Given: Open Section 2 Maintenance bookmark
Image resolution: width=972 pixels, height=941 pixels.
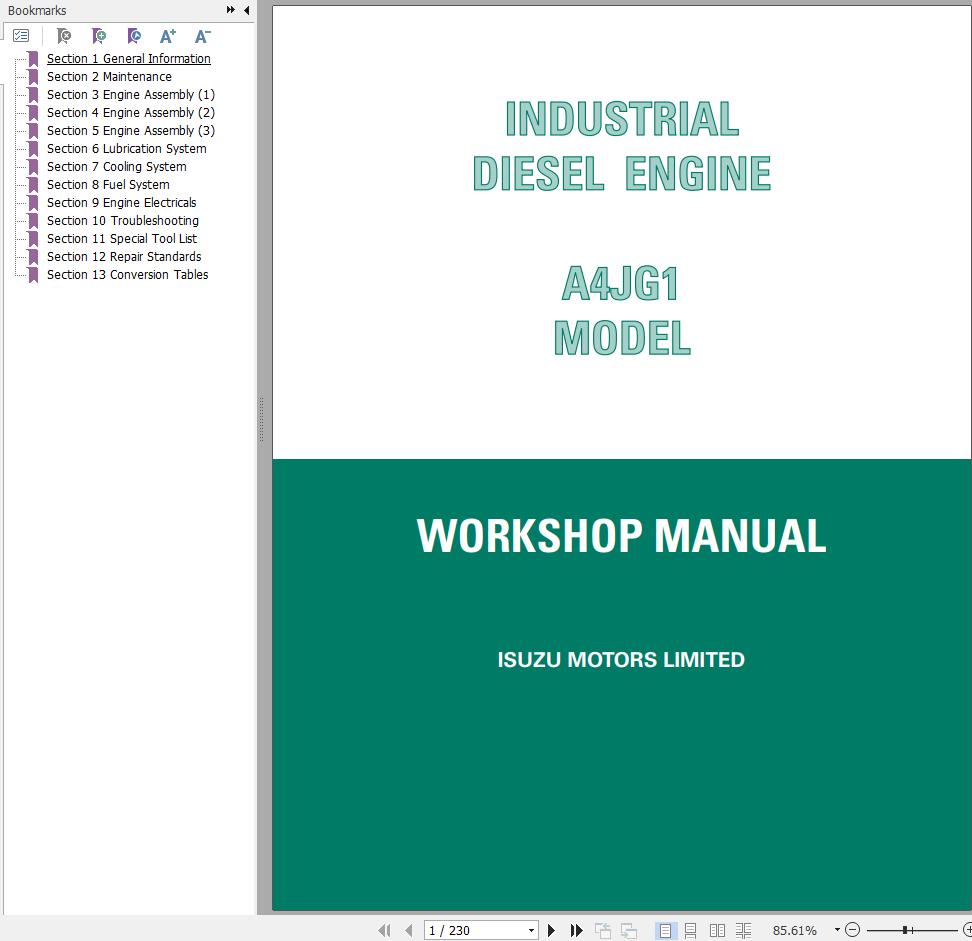Looking at the screenshot, I should 109,76.
